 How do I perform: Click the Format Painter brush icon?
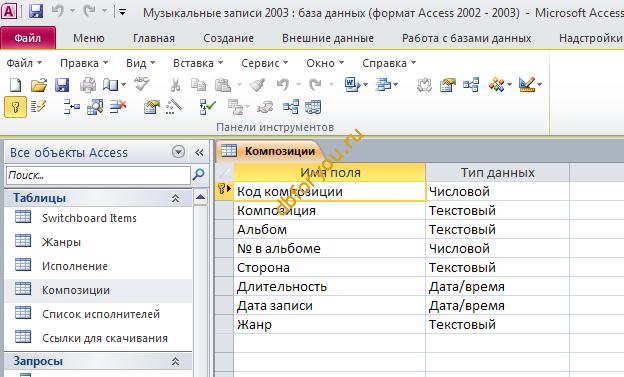[x=257, y=85]
